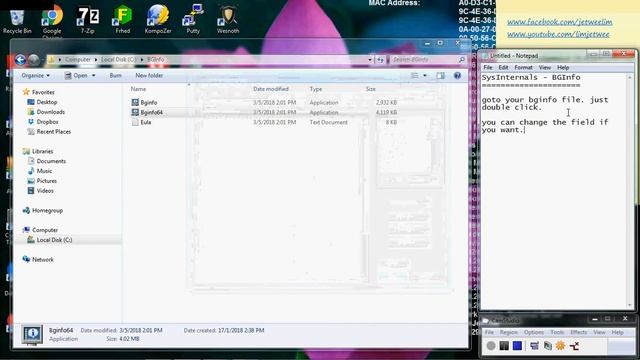Expand the Local Disk (C:) breadcrumb arrow
640x360 pixels.
(x=142, y=60)
